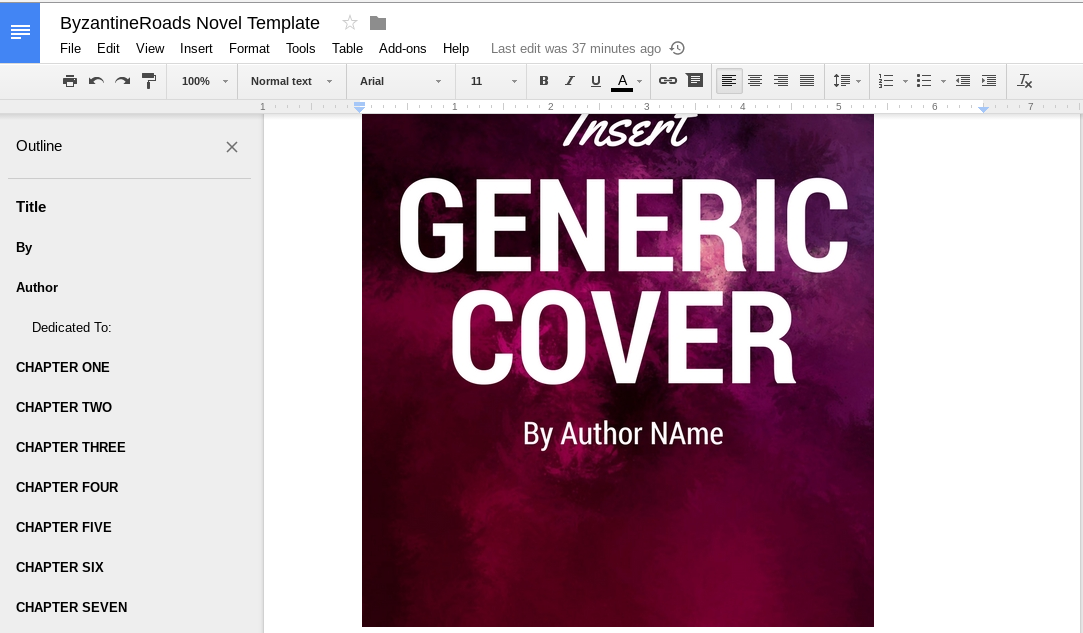Add a comment with the comment icon
Image resolution: width=1083 pixels, height=633 pixels.
click(x=695, y=81)
